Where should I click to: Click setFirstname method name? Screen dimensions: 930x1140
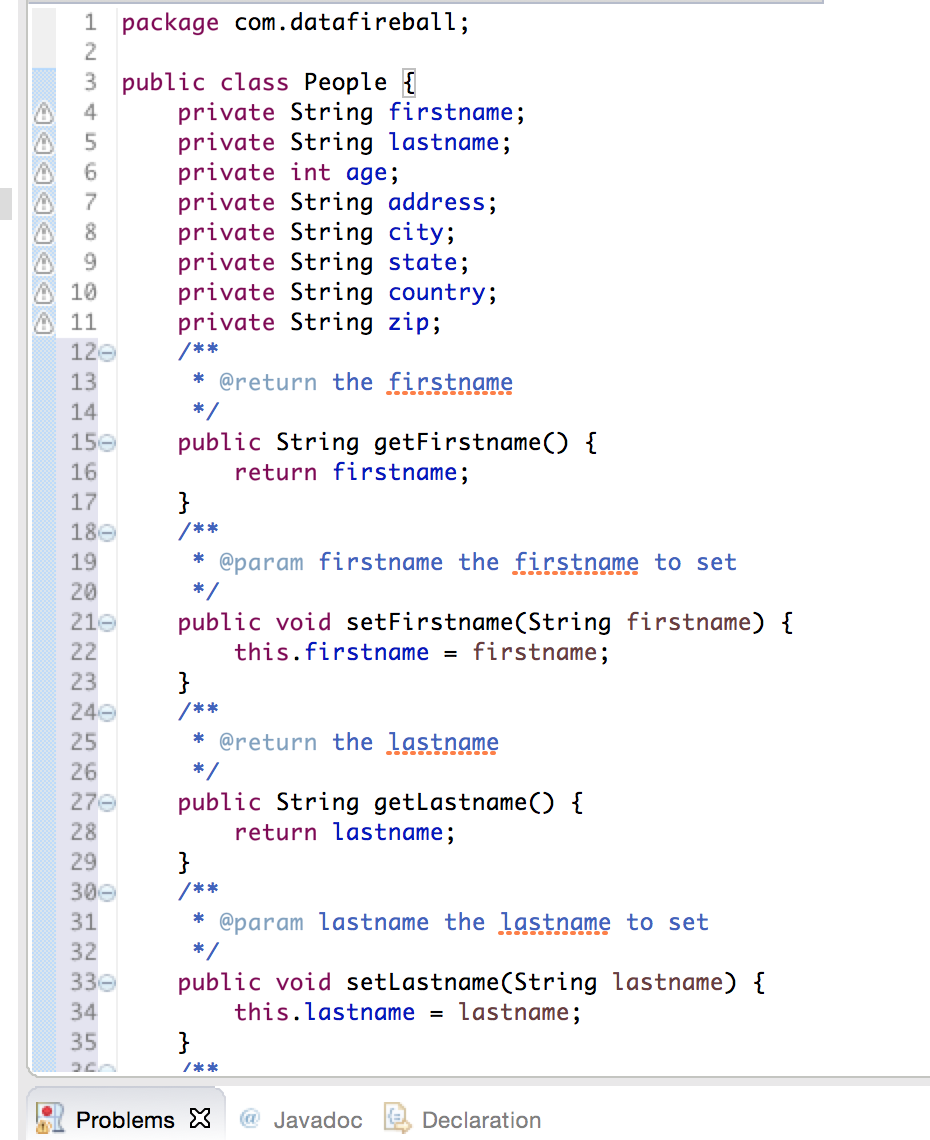pos(430,622)
